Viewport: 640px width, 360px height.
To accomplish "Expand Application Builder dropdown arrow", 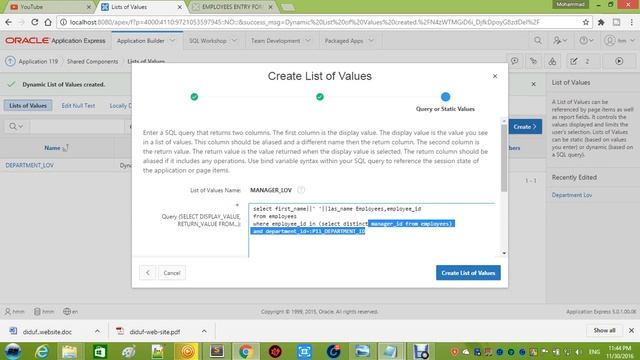I will (x=173, y=41).
